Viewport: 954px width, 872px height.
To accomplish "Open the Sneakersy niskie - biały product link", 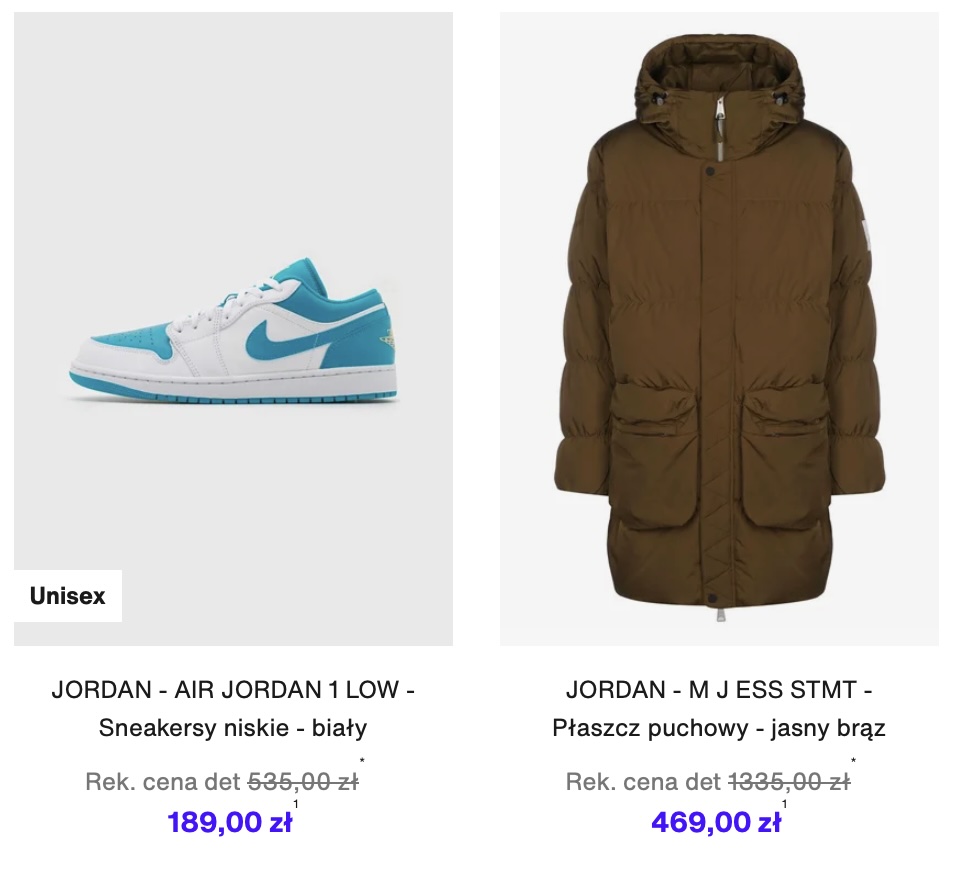I will click(x=233, y=728).
